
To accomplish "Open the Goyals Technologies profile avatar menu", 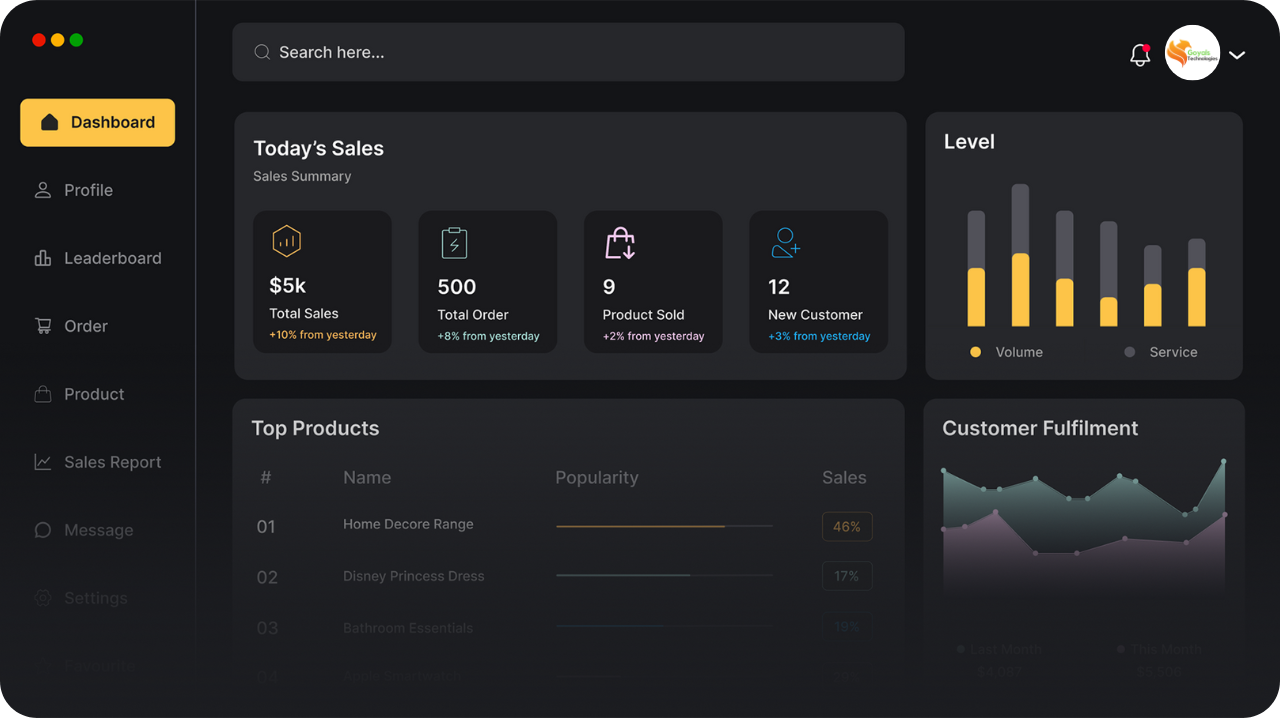I will click(x=1192, y=53).
